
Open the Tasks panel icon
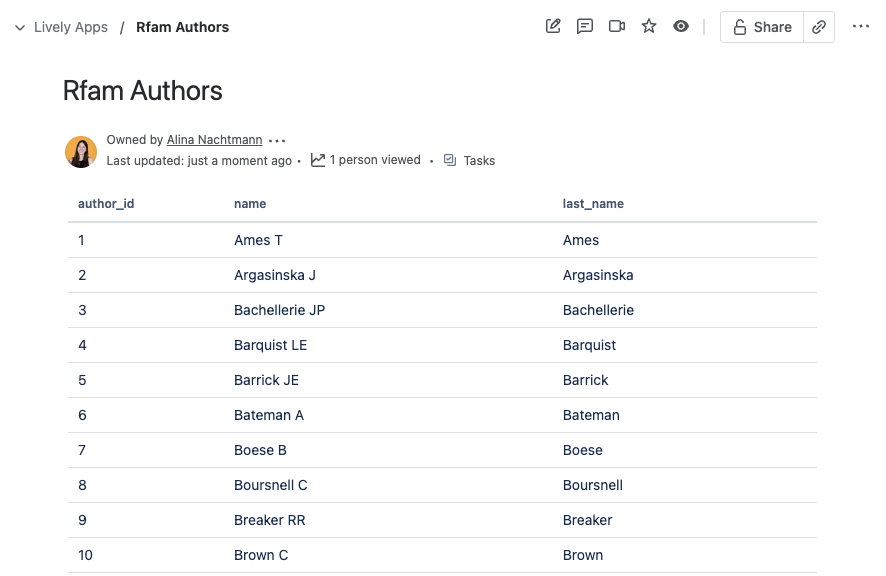click(449, 160)
